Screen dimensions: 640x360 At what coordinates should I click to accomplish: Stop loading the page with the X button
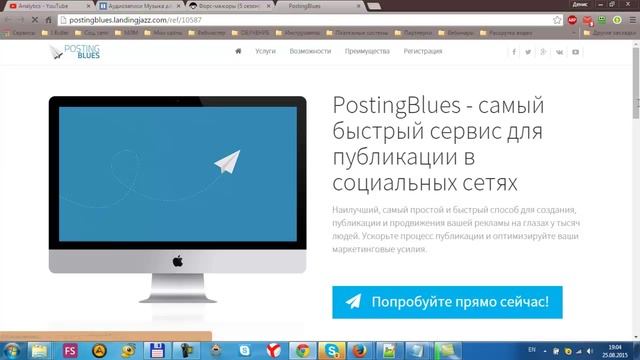(x=35, y=20)
